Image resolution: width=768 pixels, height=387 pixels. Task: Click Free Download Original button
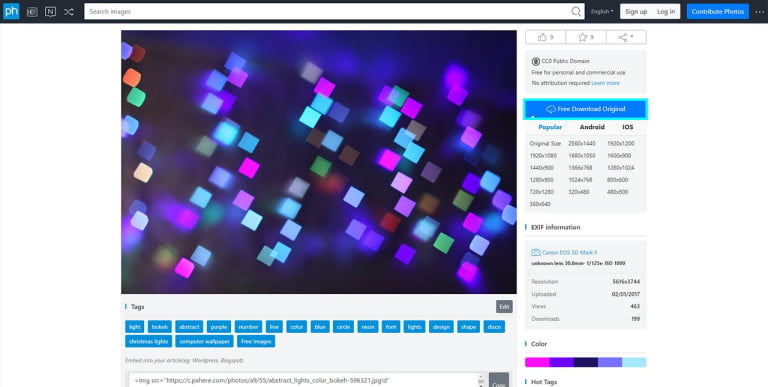(x=585, y=109)
